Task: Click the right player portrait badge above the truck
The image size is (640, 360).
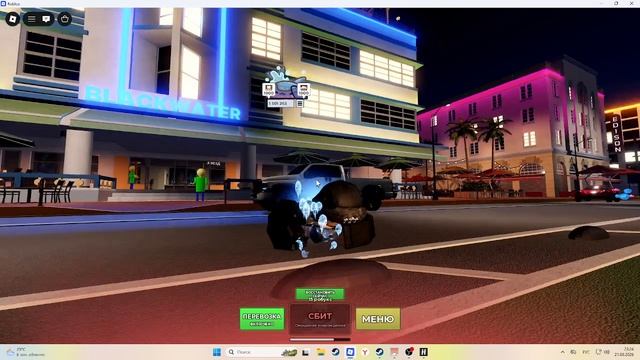Action: [x=304, y=90]
